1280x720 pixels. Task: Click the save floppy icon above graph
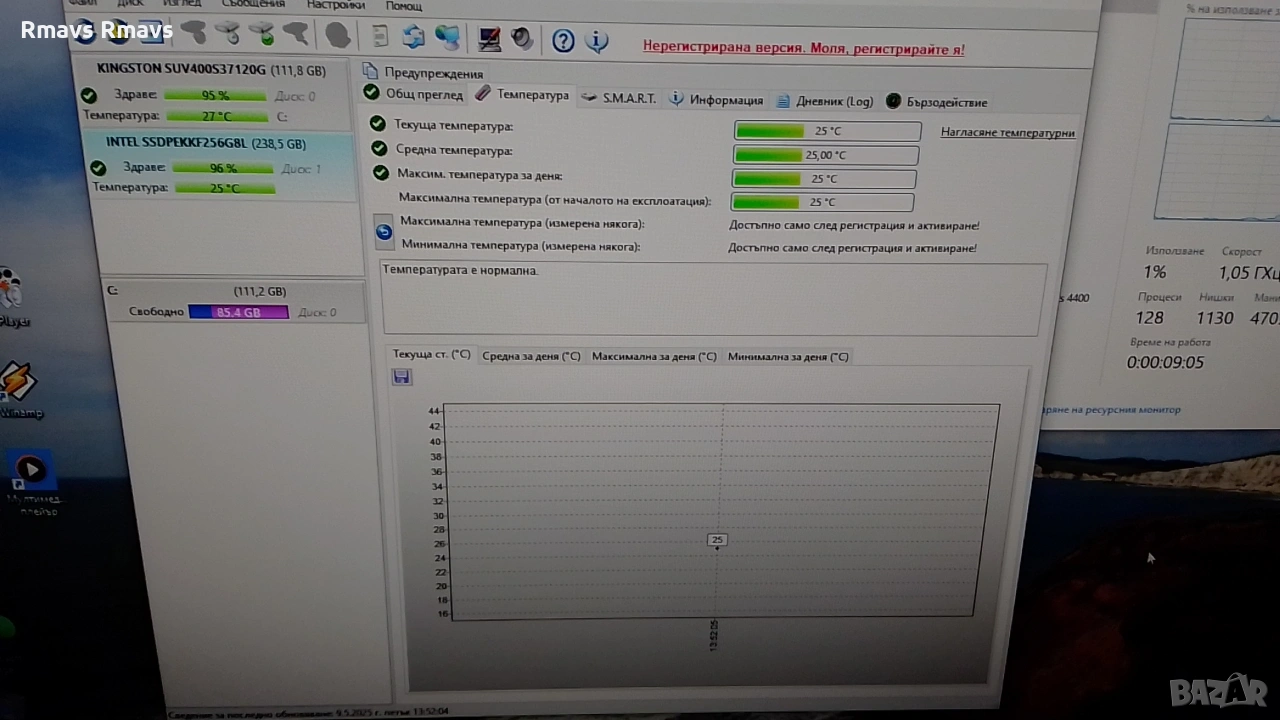click(402, 377)
